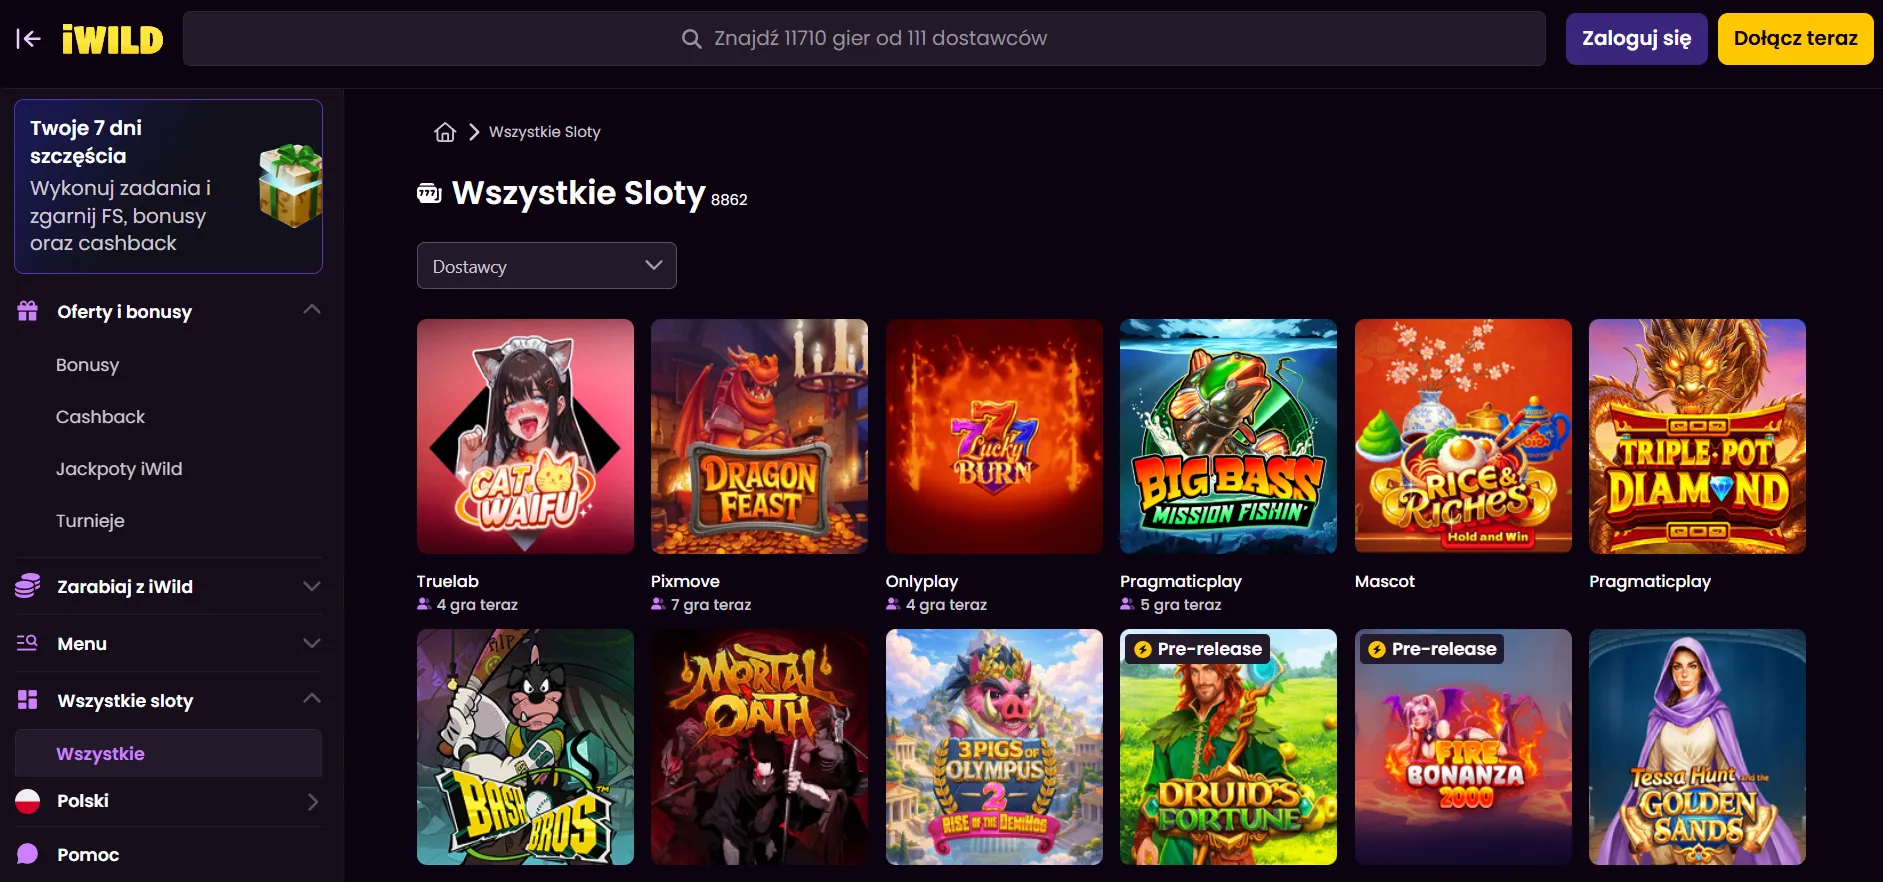Click the Onlyplay provider name
The image size is (1883, 882).
click(922, 581)
